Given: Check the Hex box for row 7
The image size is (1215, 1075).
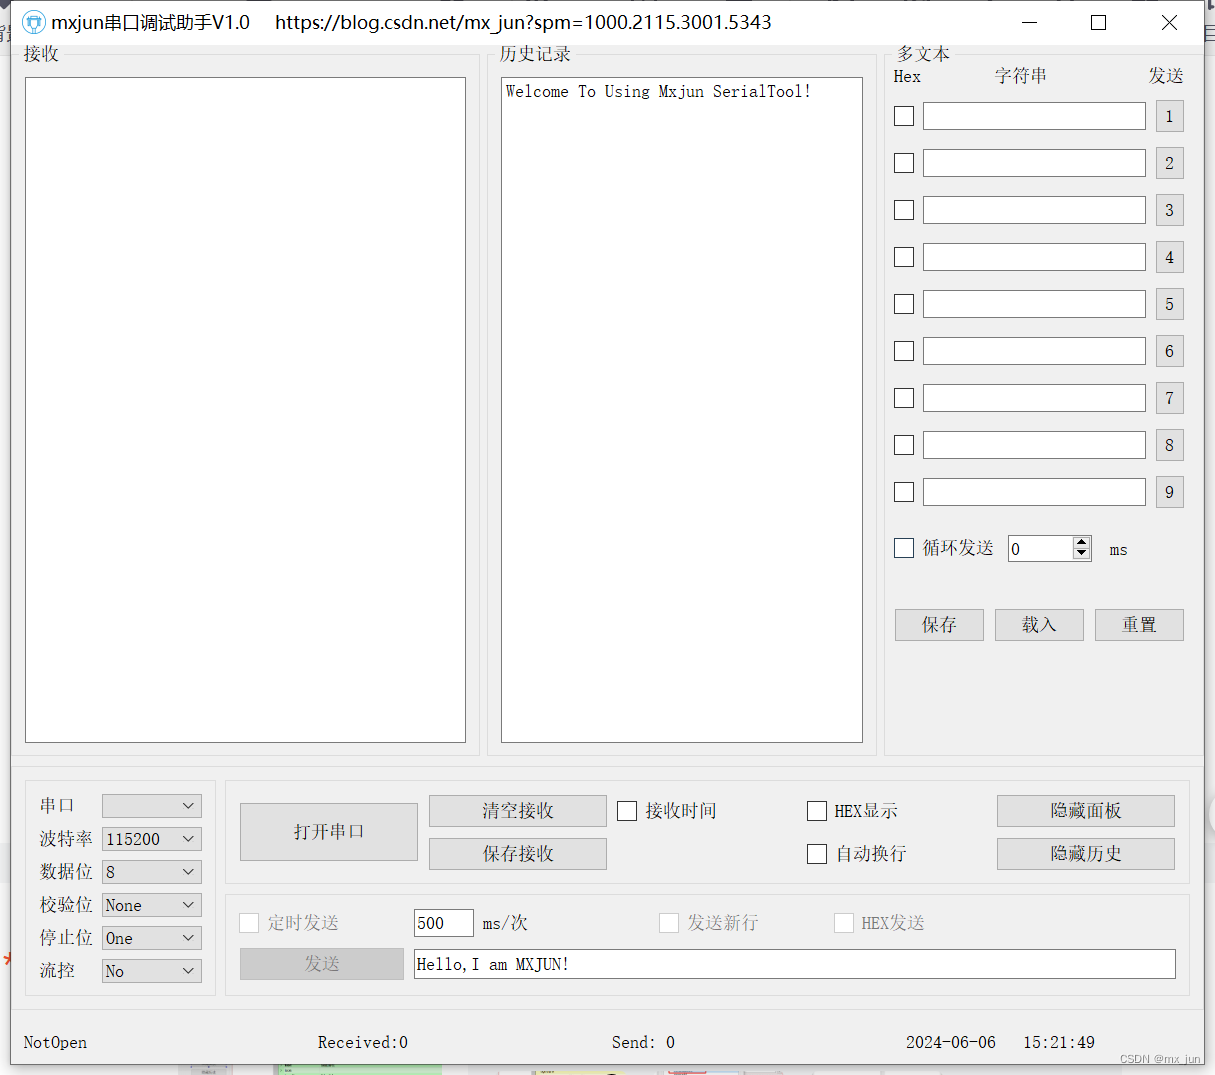Looking at the screenshot, I should click(x=904, y=398).
